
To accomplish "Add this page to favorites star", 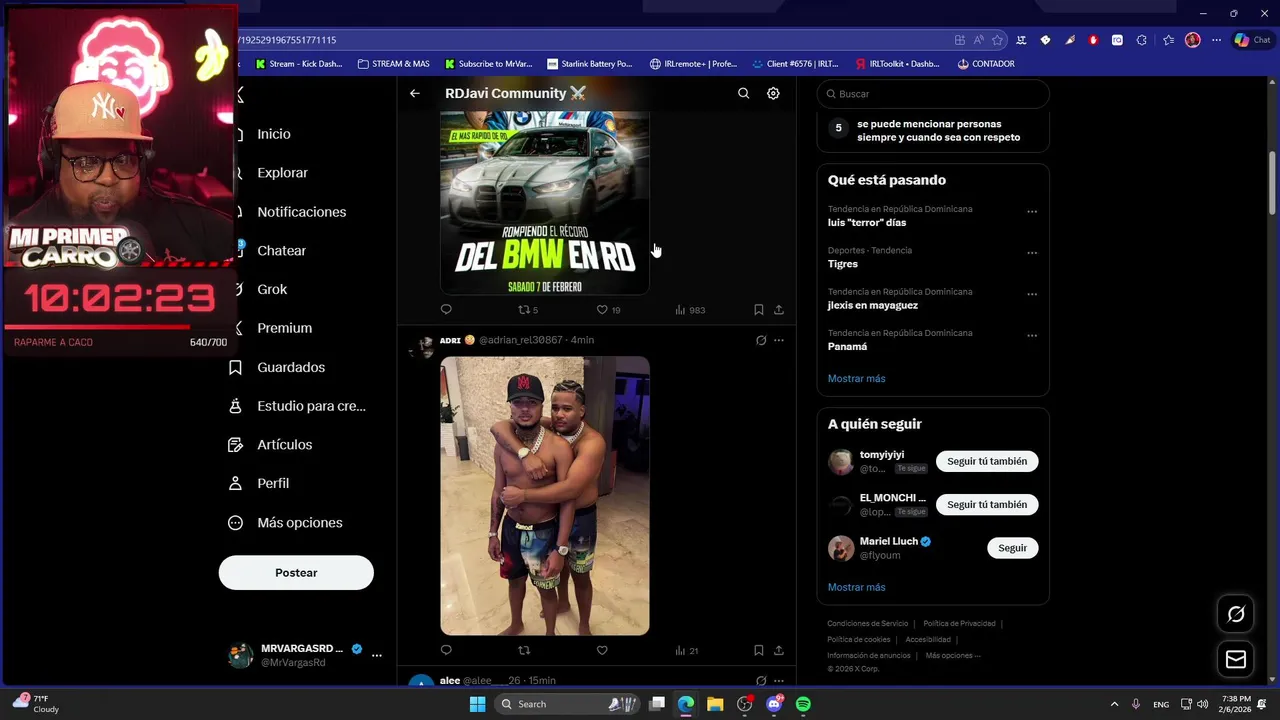I will (x=997, y=40).
